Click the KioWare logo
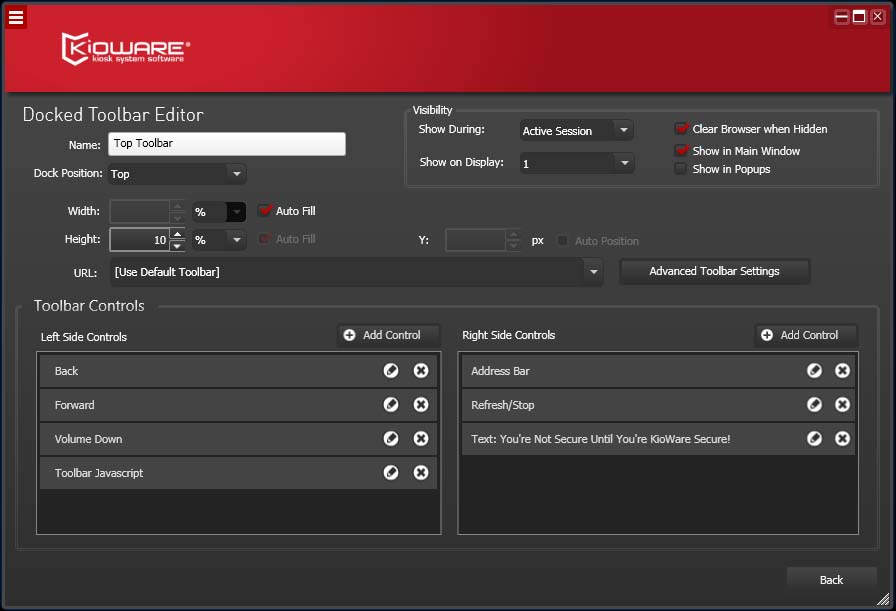 pos(126,49)
